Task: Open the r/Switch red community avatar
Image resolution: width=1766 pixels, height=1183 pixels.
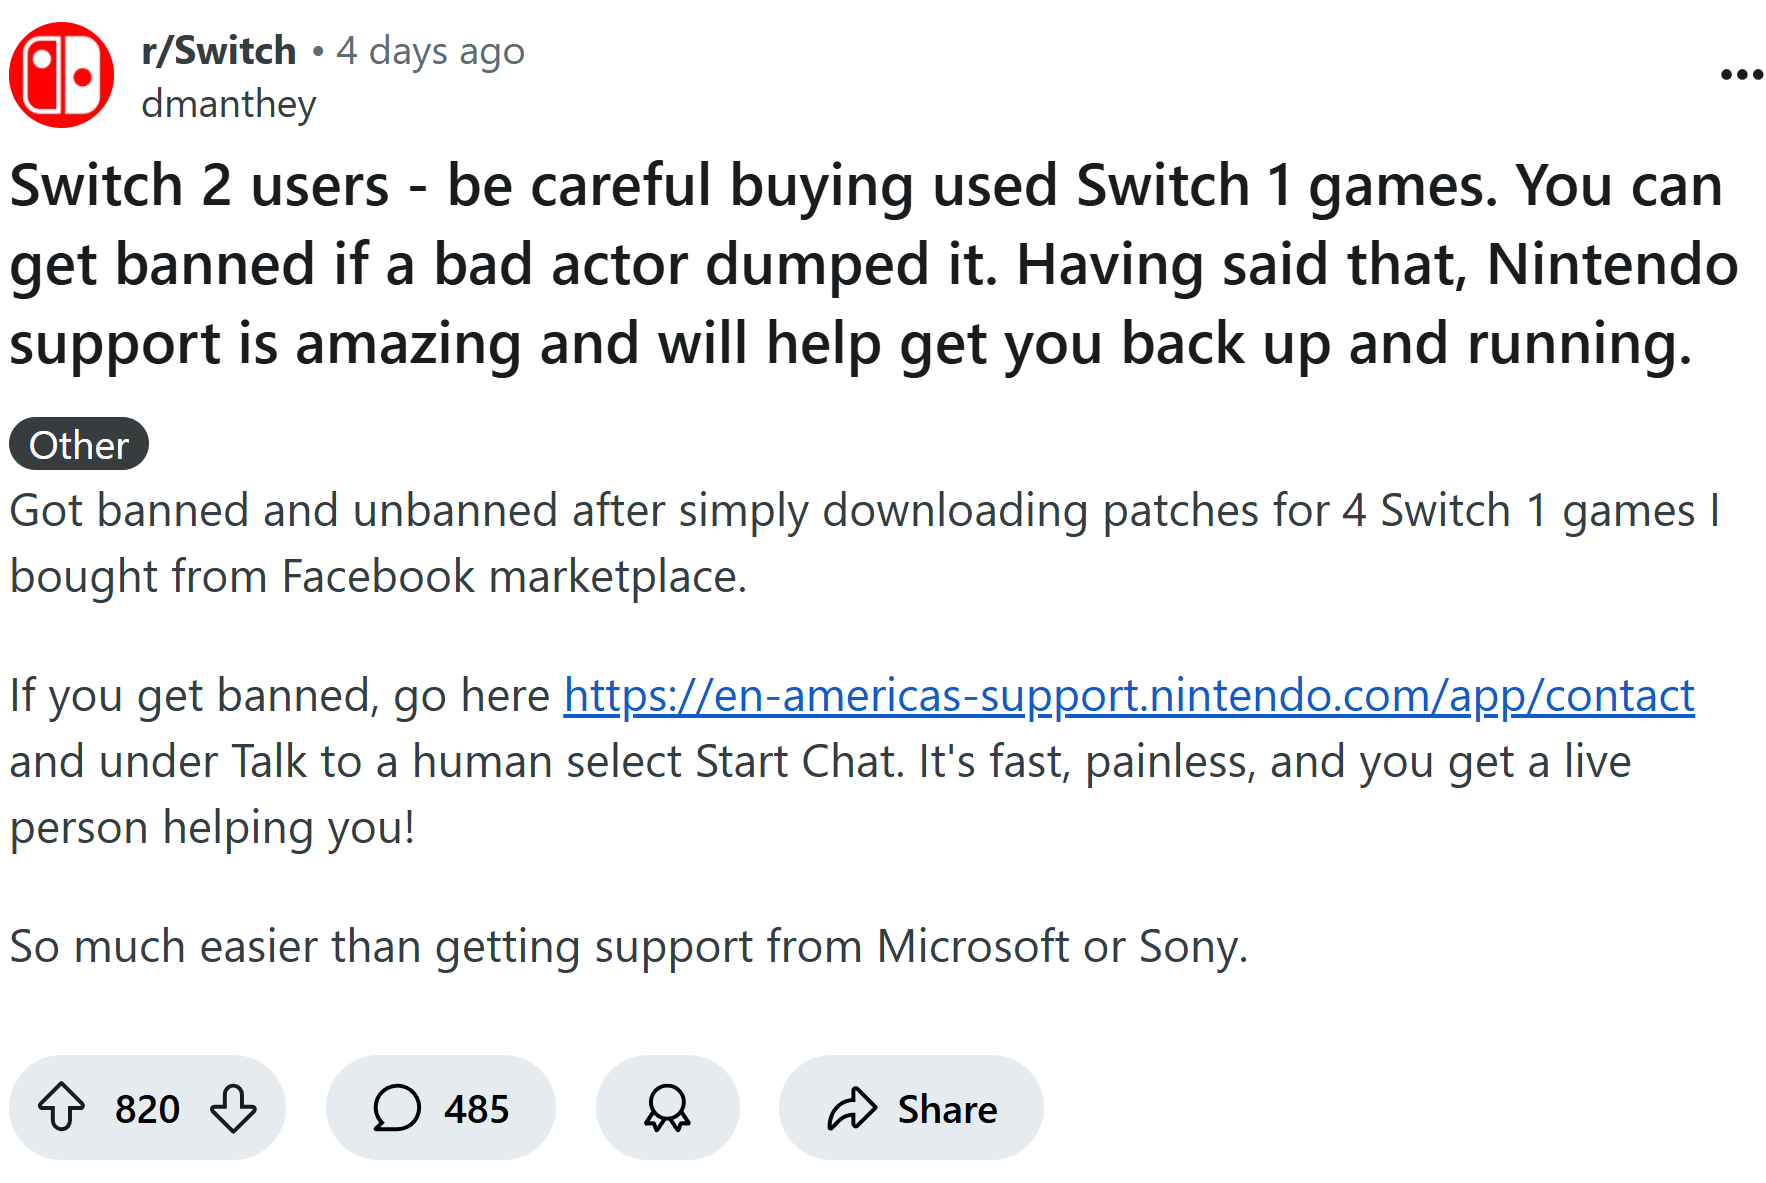Action: click(62, 75)
